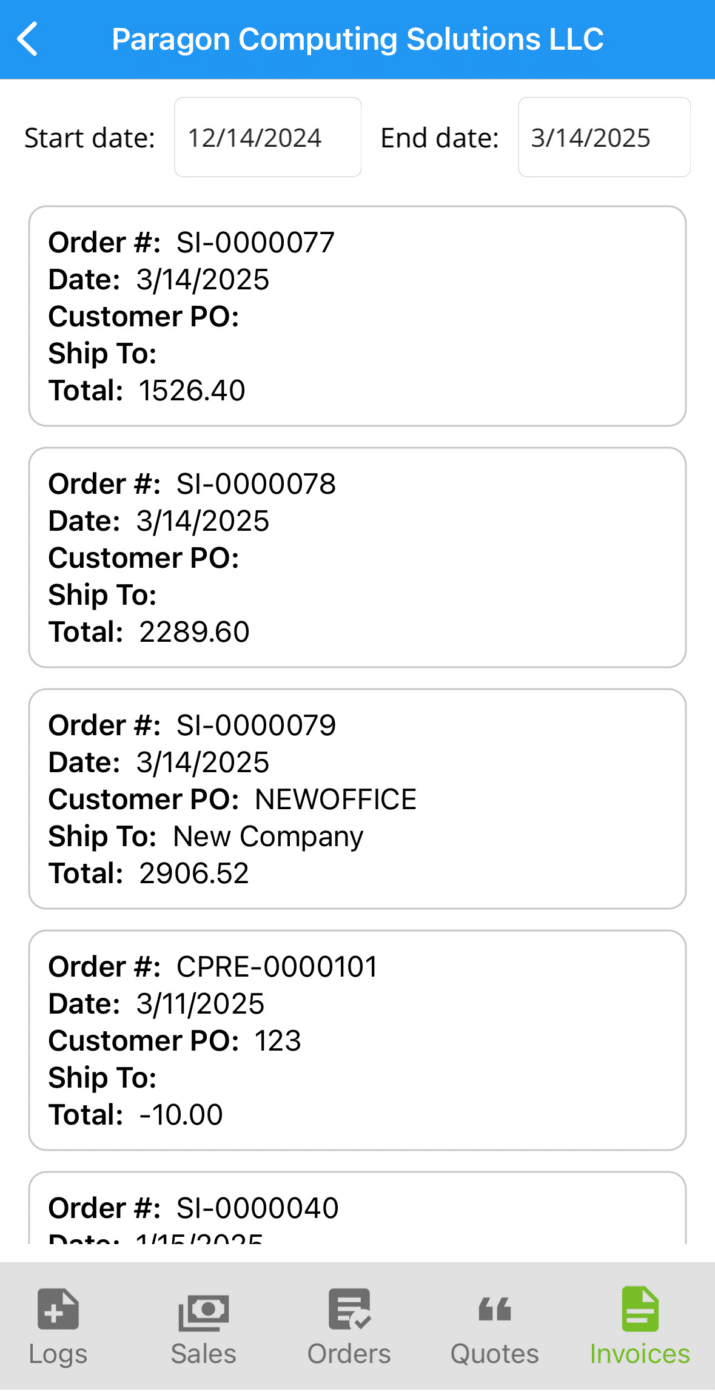Select the 2906.52 total line
Image resolution: width=715 pixels, height=1400 pixels.
(x=149, y=874)
